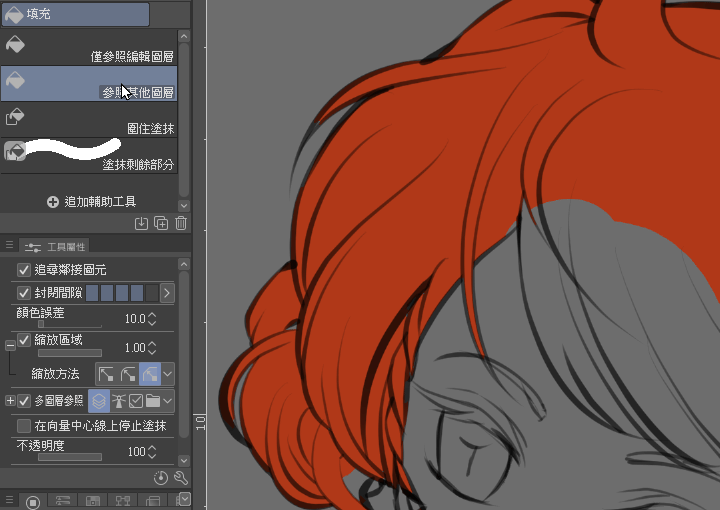The image size is (720, 510).
Task: Reset tool settings with the circular reset icon
Action: [161, 478]
